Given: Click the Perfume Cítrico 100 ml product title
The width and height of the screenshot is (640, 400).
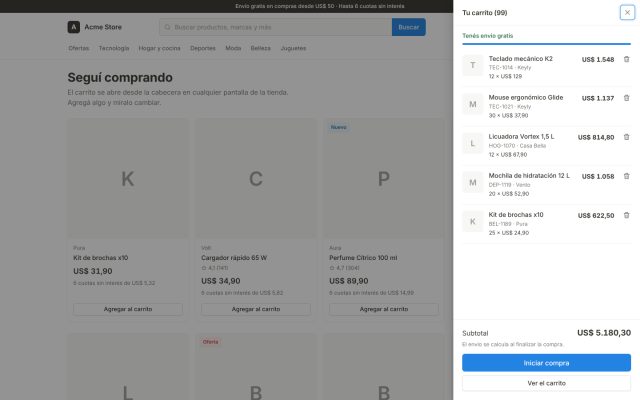Looking at the screenshot, I should click(363, 258).
